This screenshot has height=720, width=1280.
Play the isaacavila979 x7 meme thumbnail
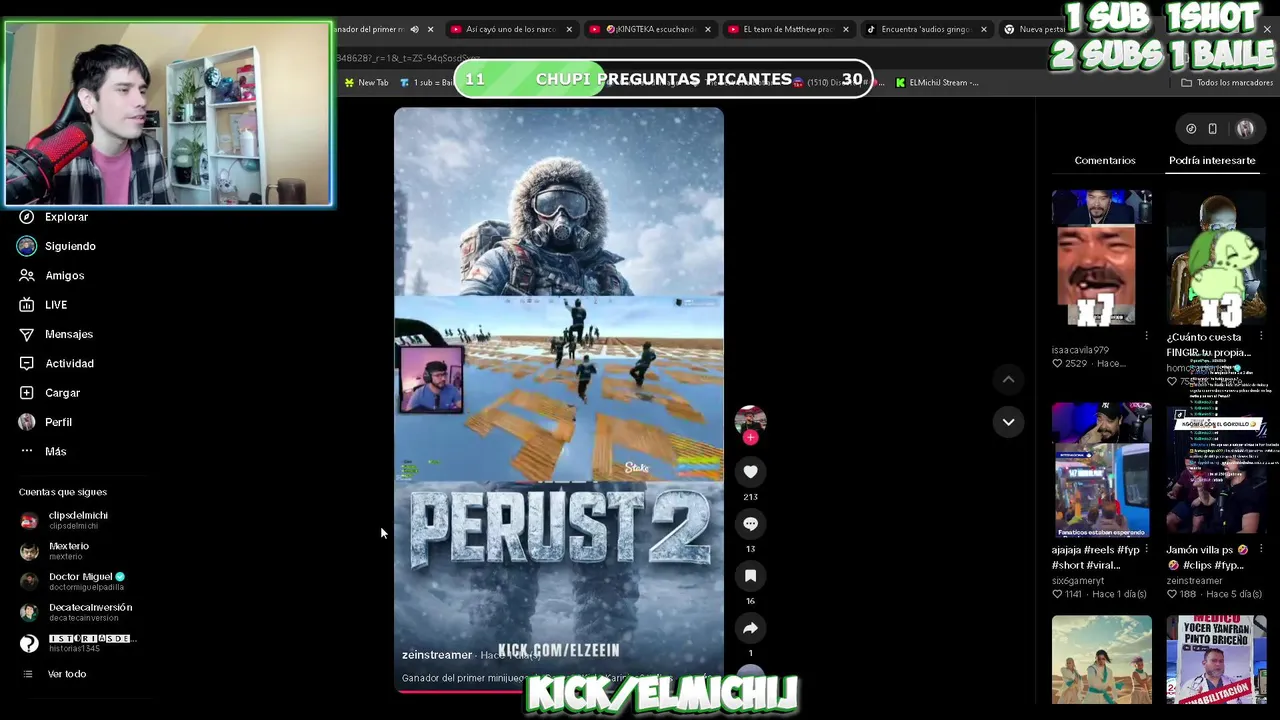[x=1101, y=258]
